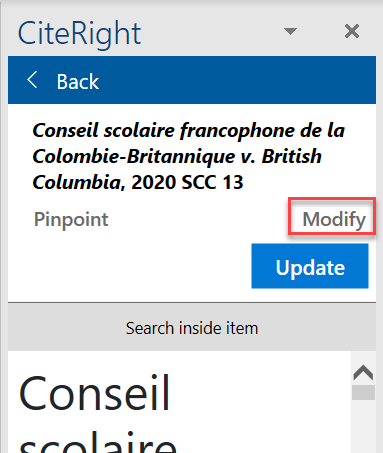Viewport: 383px width, 453px height.
Task: Open the CiteRight task pane options arrow
Action: [x=290, y=31]
